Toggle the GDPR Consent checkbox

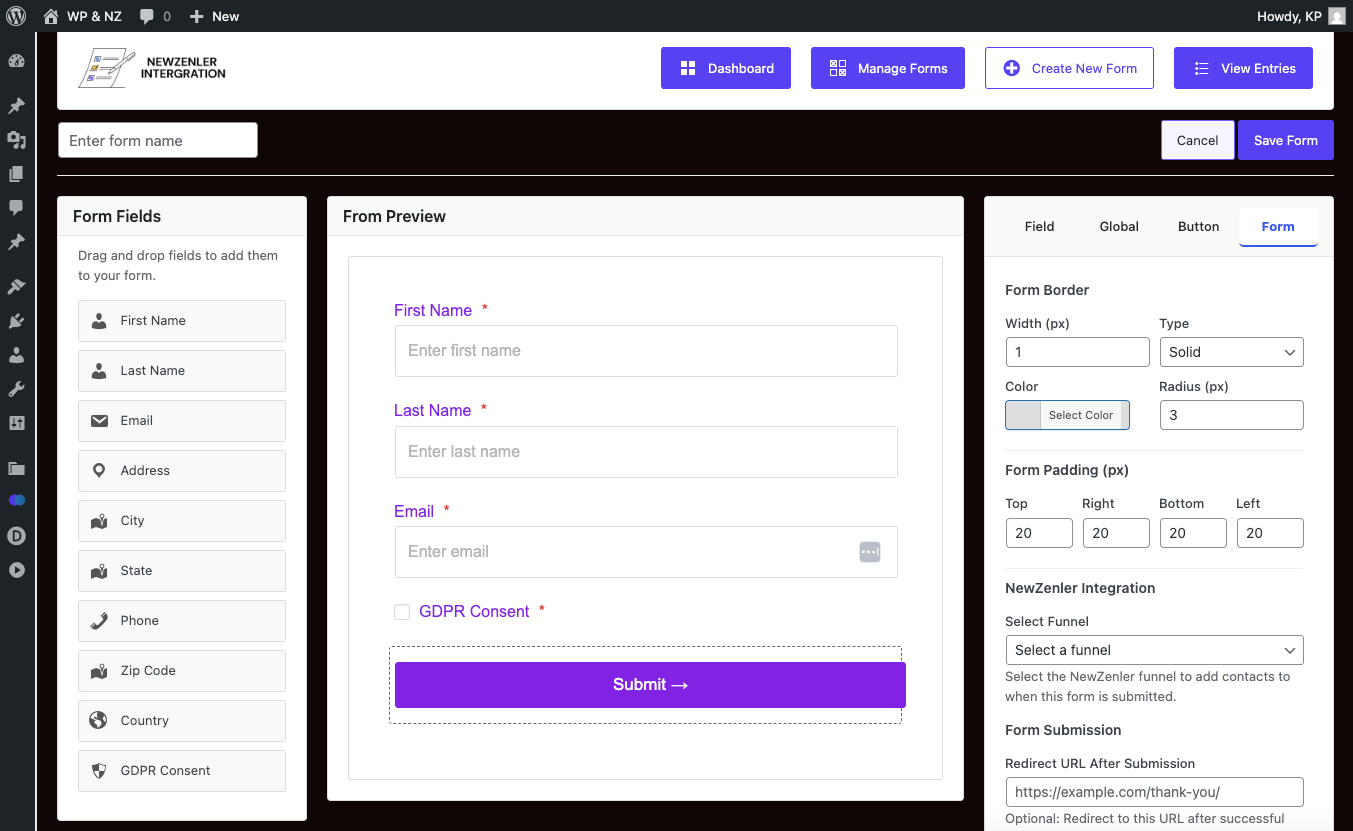tap(402, 612)
